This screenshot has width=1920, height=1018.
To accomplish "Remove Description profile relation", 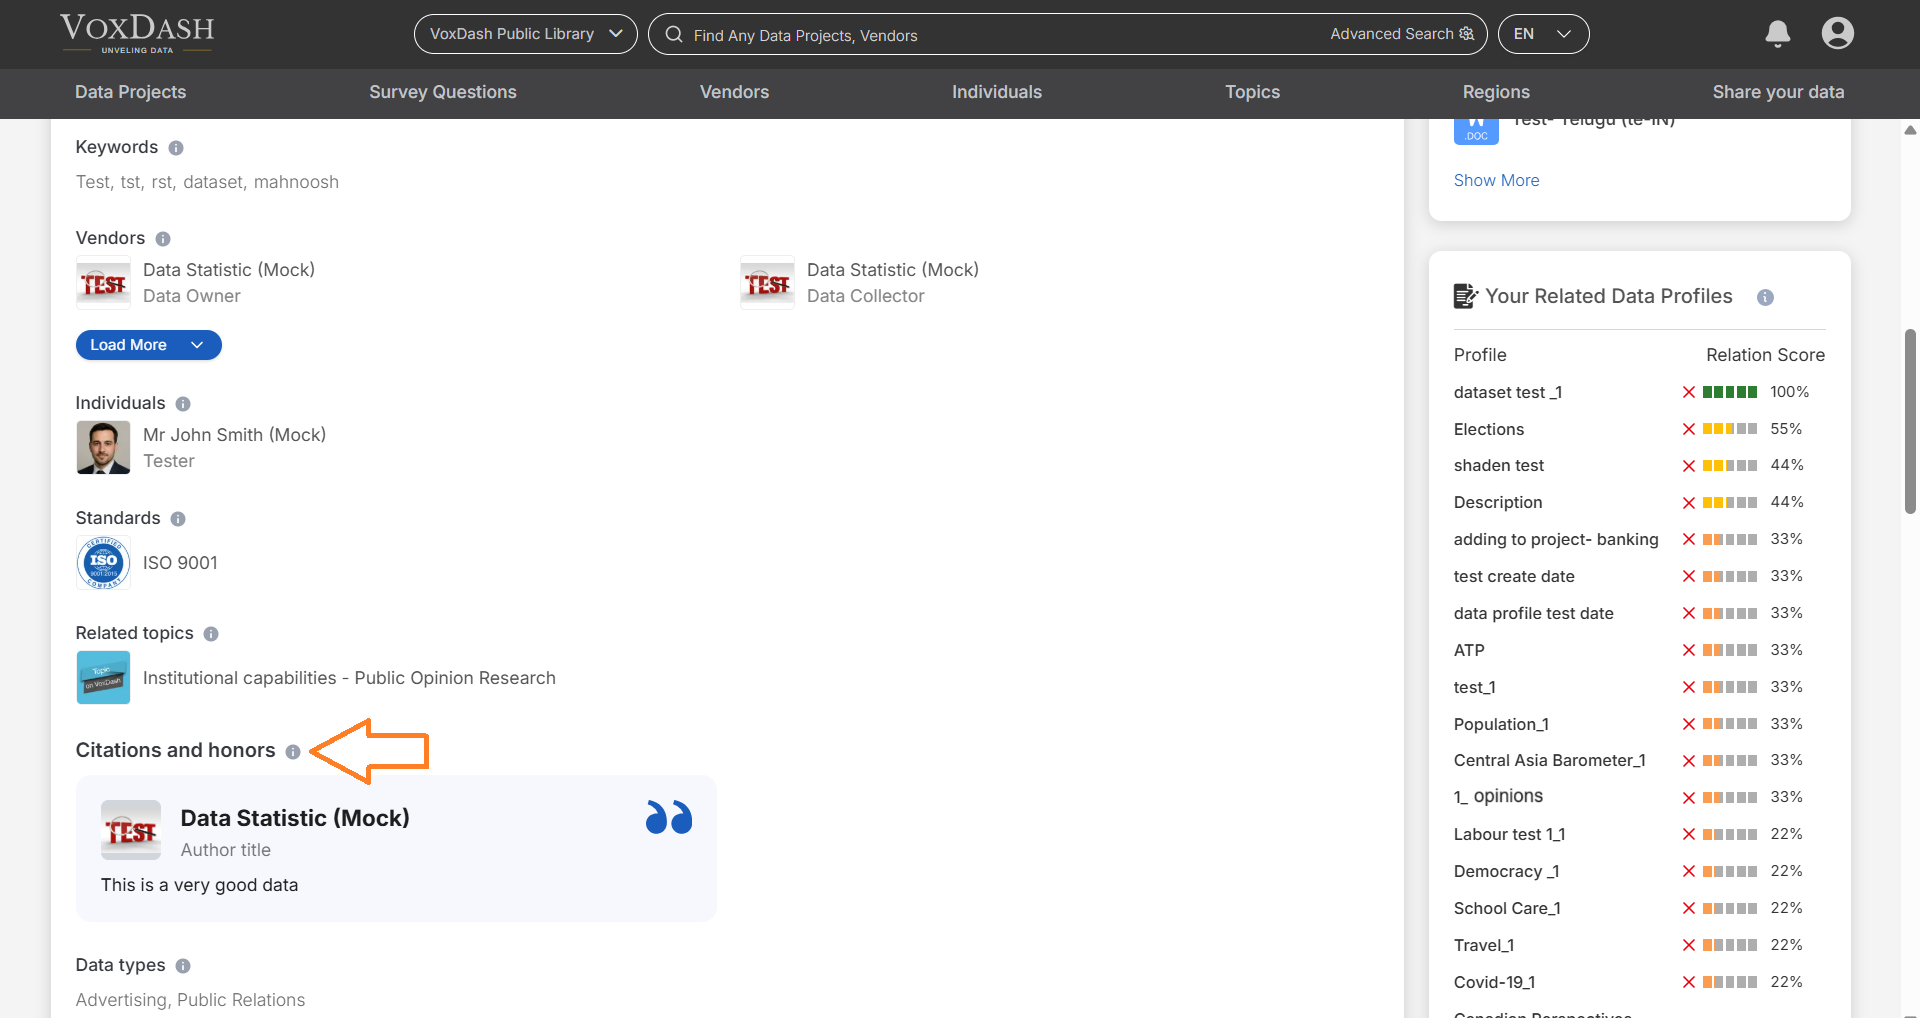I will tap(1689, 503).
